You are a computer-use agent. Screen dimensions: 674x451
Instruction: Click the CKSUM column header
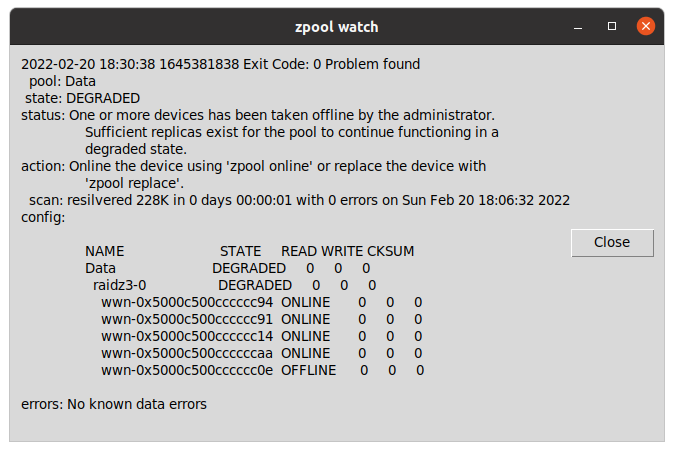(x=390, y=251)
